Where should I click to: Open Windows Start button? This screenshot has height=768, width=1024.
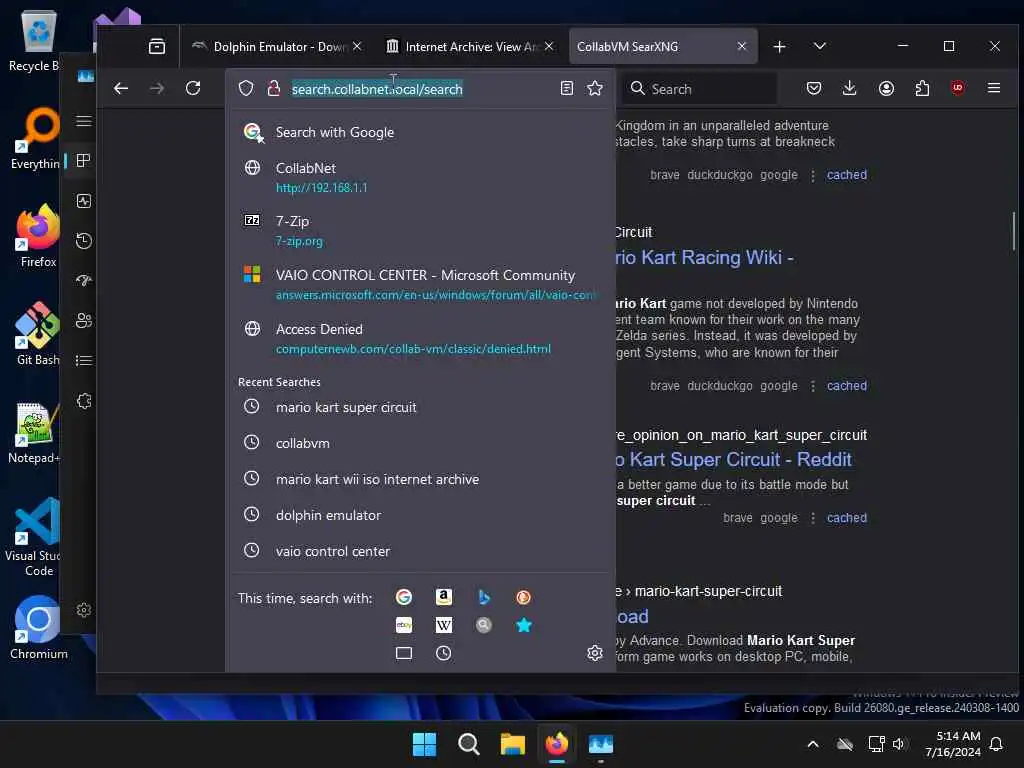pyautogui.click(x=424, y=744)
